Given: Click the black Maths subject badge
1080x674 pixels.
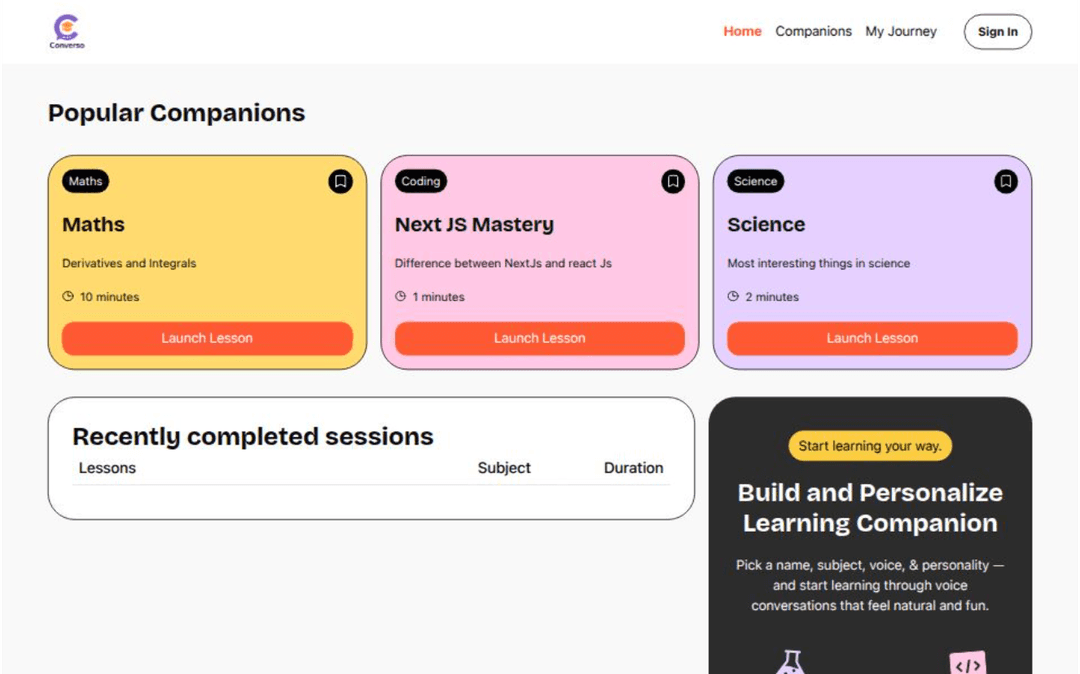Looking at the screenshot, I should pos(86,181).
